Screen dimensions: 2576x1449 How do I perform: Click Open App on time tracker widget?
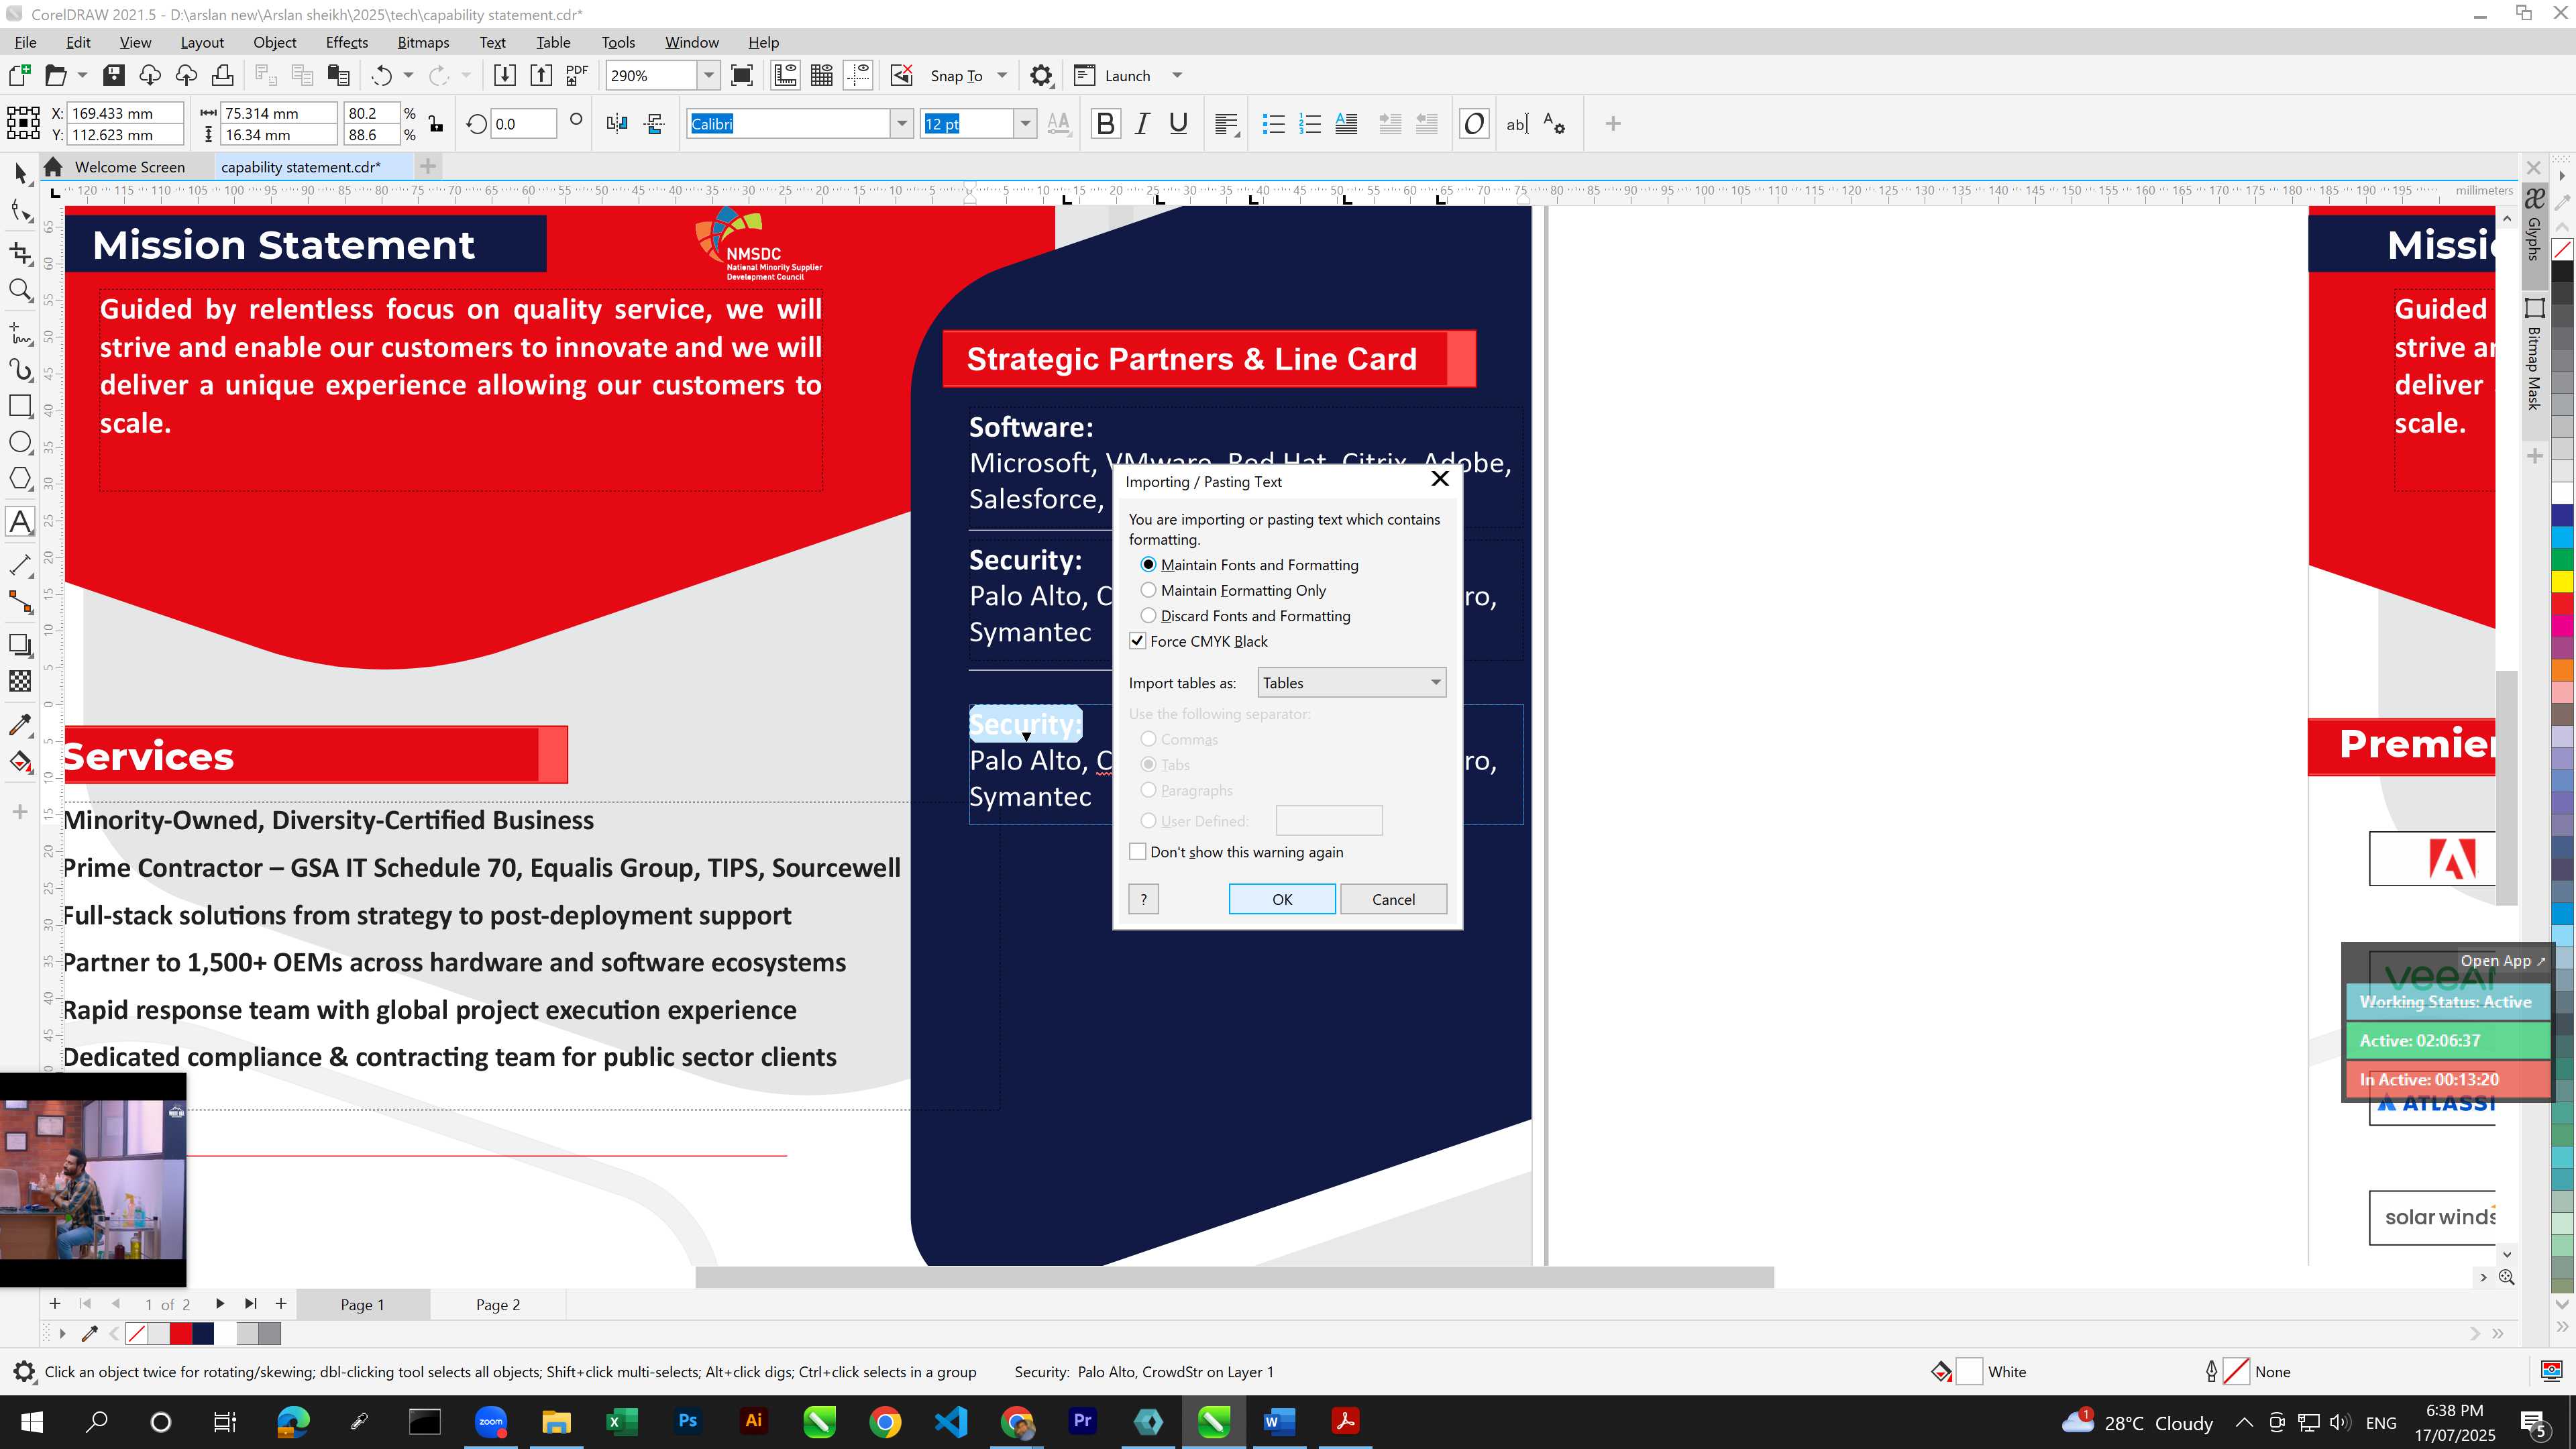pos(2502,960)
